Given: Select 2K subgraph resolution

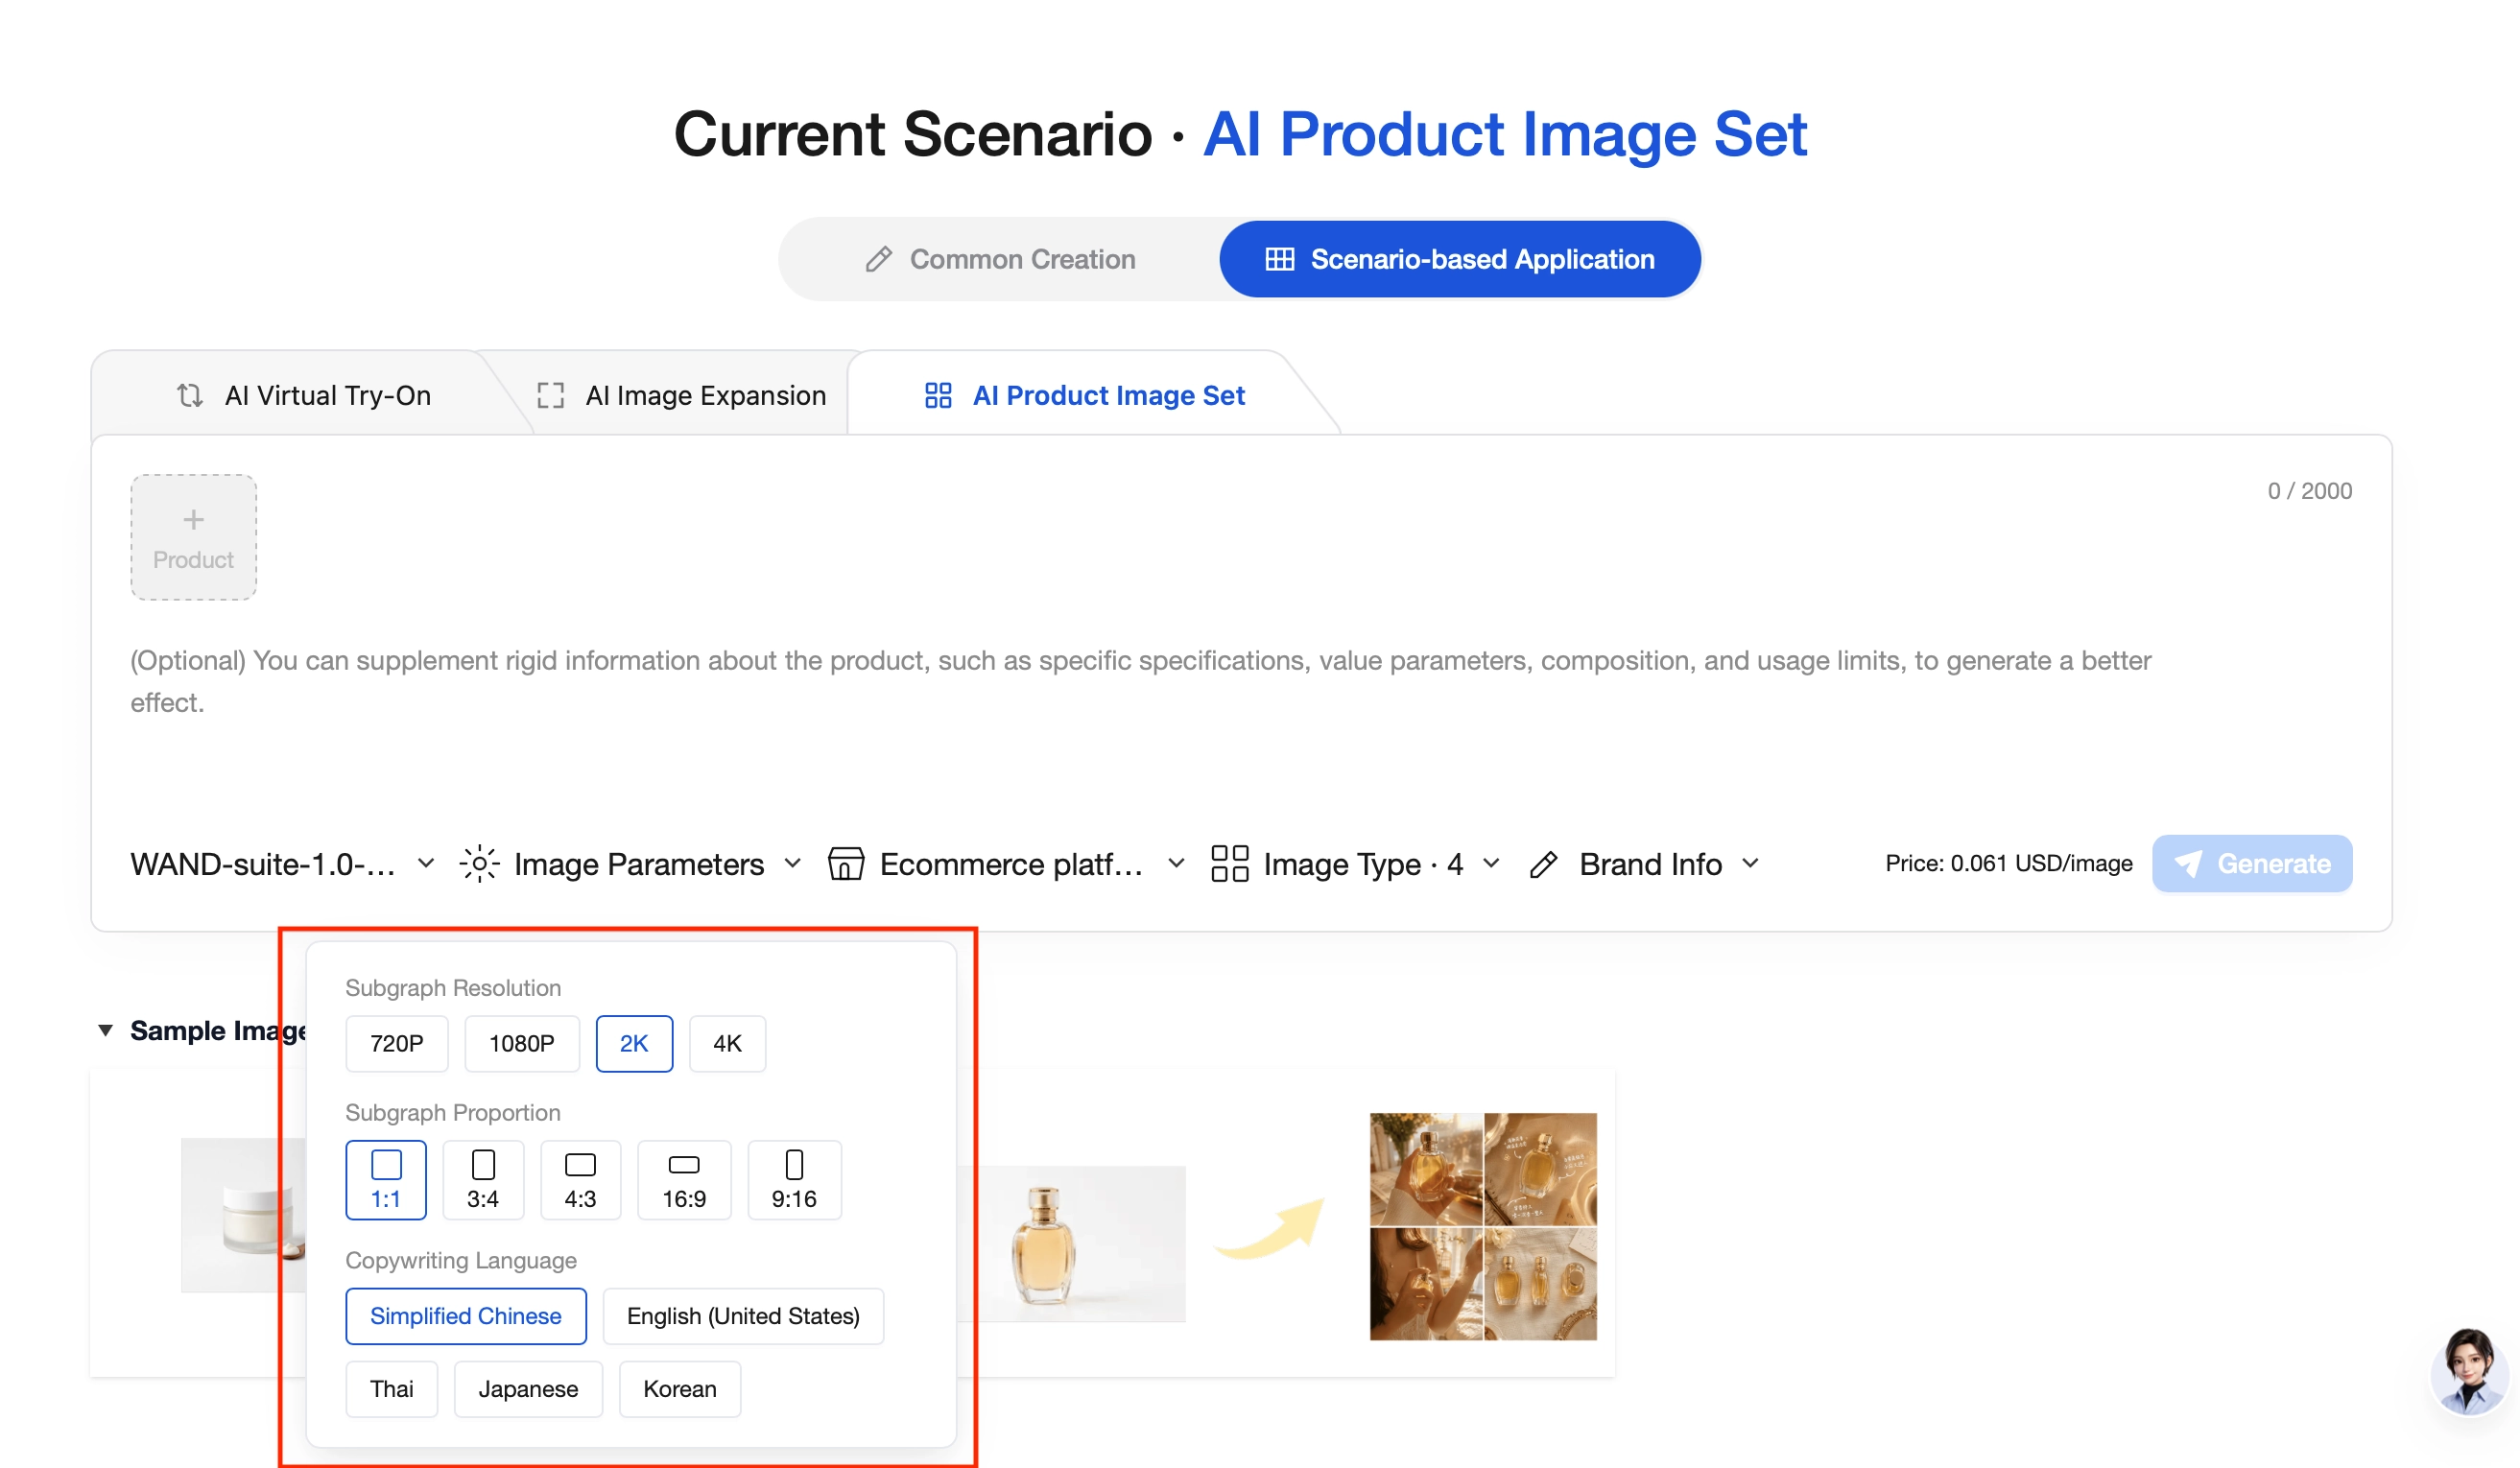Looking at the screenshot, I should click(634, 1044).
